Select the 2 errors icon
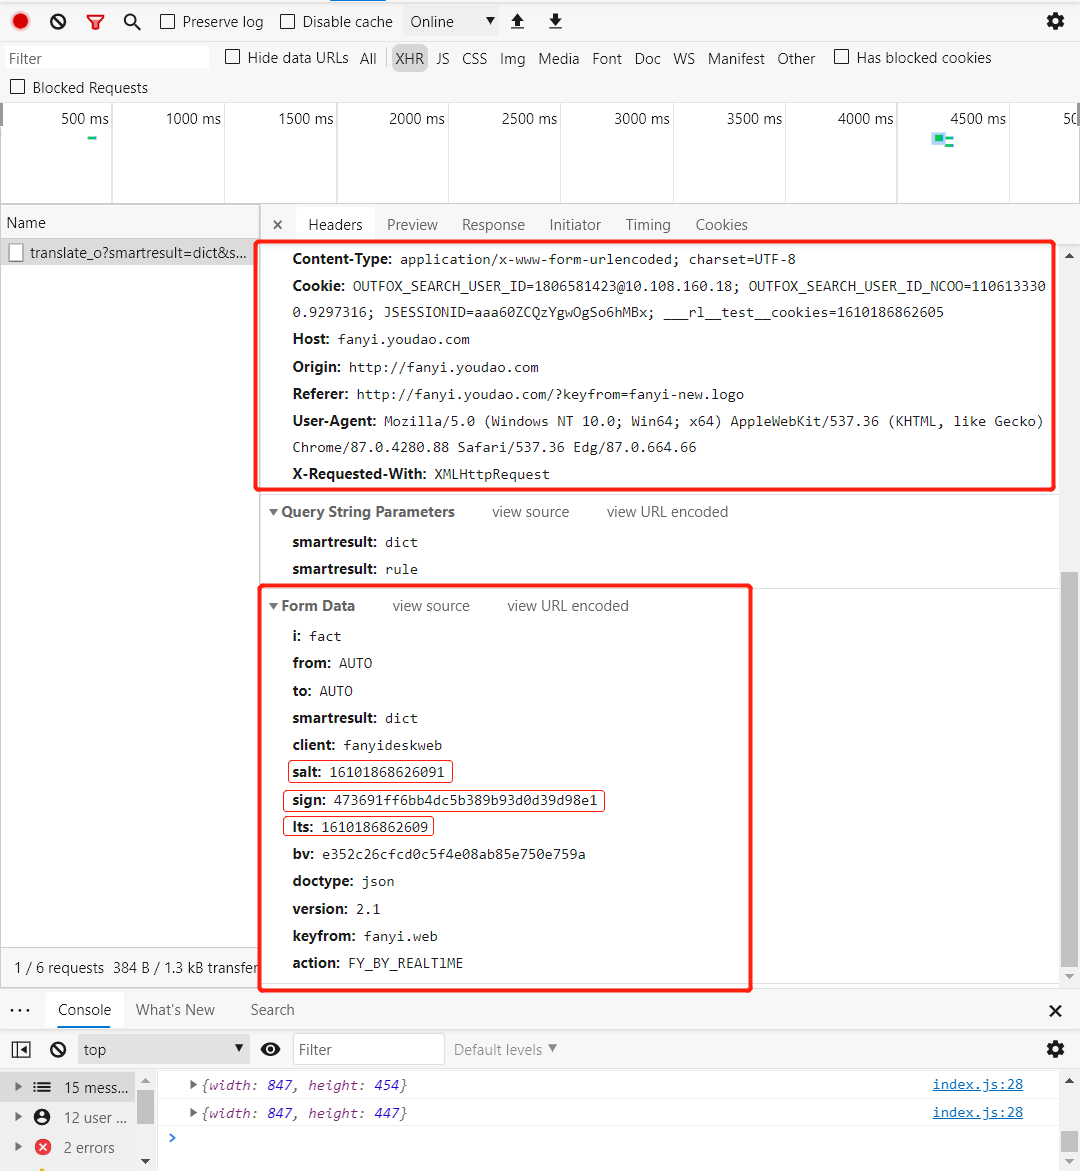The width and height of the screenshot is (1080, 1171). 43,1147
